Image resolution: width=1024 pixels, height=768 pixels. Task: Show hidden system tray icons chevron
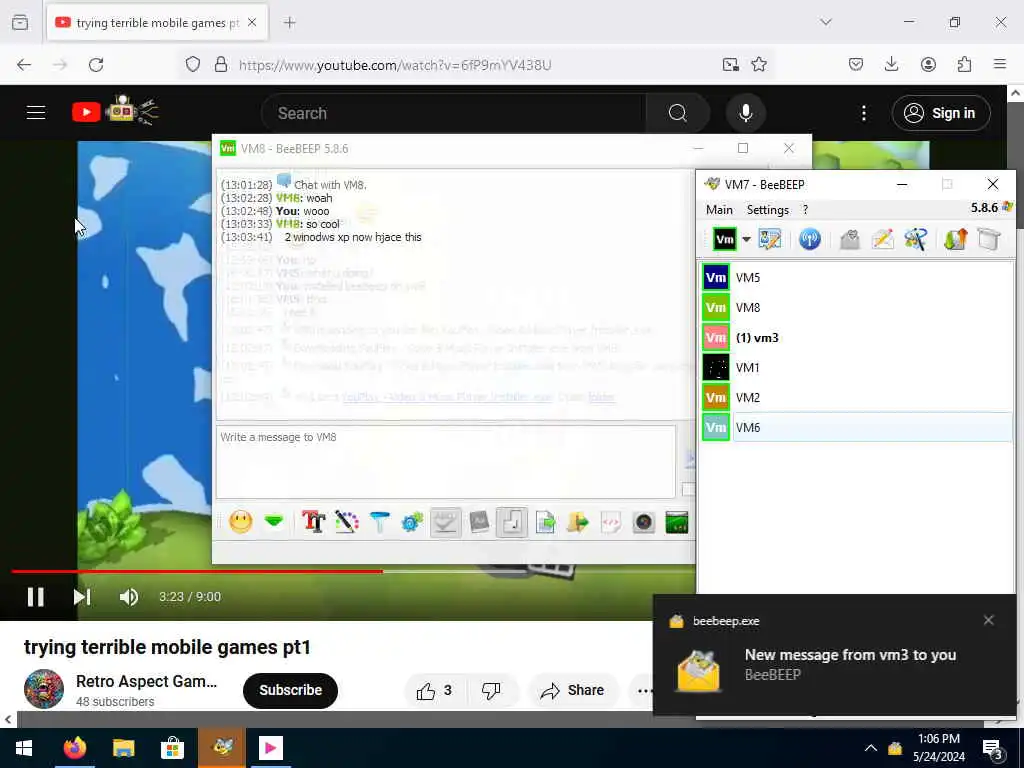pyautogui.click(x=871, y=748)
